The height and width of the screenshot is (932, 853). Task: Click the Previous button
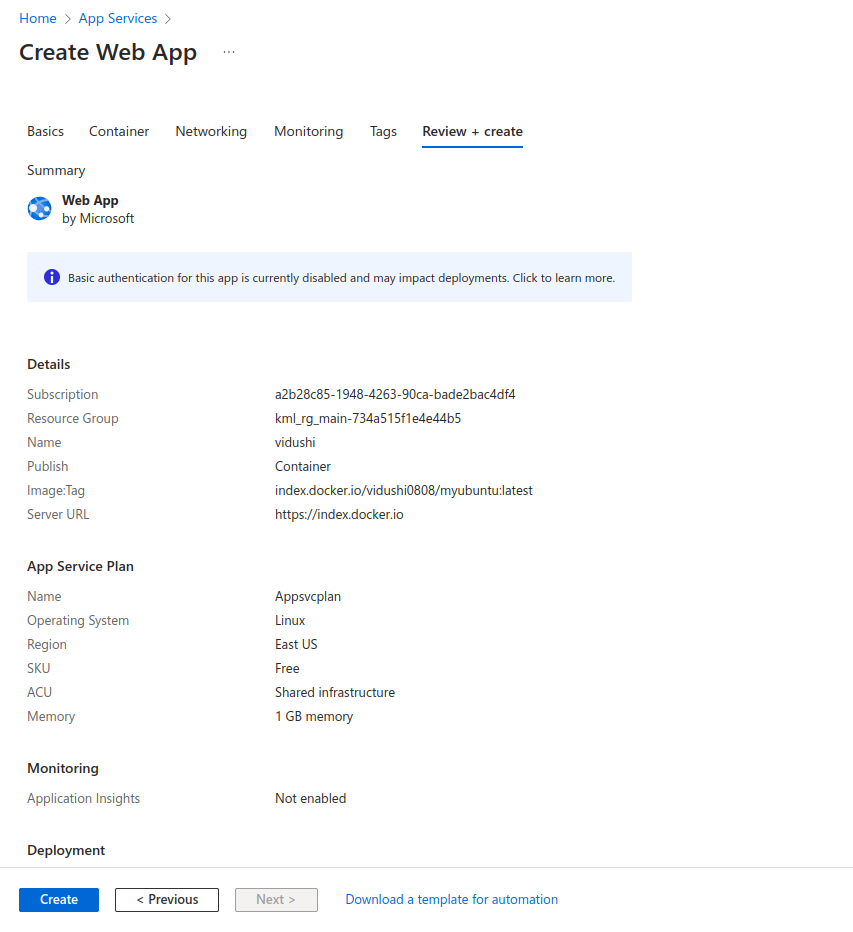[167, 899]
